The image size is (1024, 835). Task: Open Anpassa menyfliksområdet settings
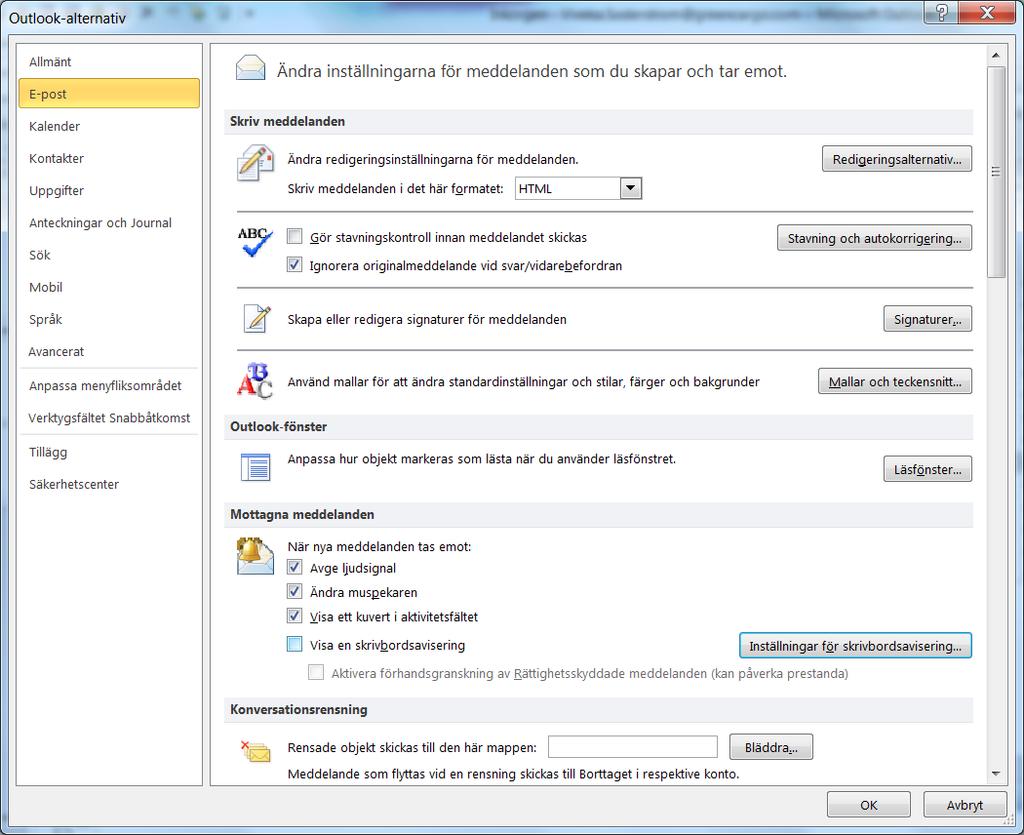[109, 385]
